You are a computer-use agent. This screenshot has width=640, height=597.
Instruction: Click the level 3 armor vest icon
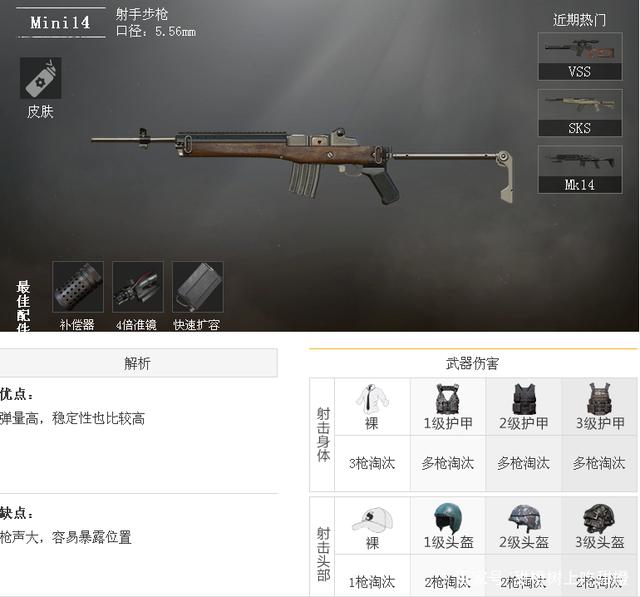[599, 398]
